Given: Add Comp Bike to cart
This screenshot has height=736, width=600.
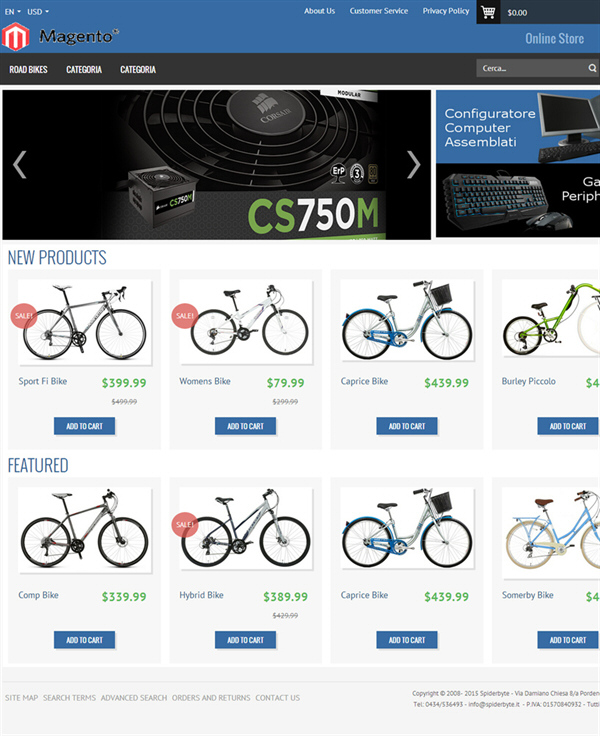Looking at the screenshot, I should pyautogui.click(x=85, y=640).
